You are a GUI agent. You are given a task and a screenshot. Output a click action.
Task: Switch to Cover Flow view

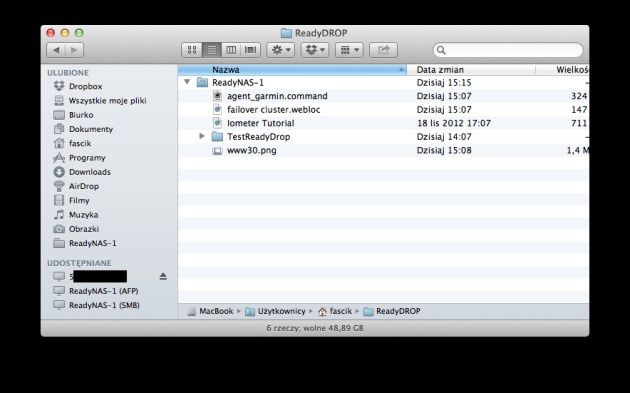coord(251,50)
